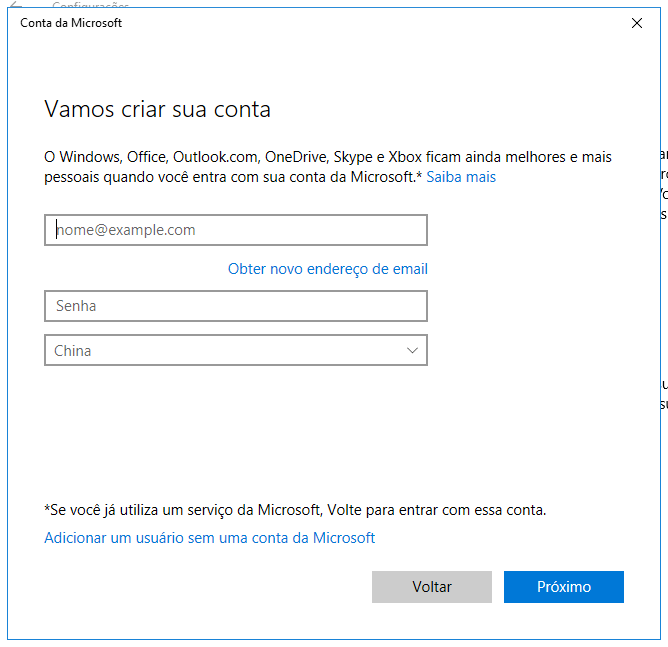The height and width of the screenshot is (647, 668).
Task: Click the Conta da Microsoft title bar
Action: 300,23
